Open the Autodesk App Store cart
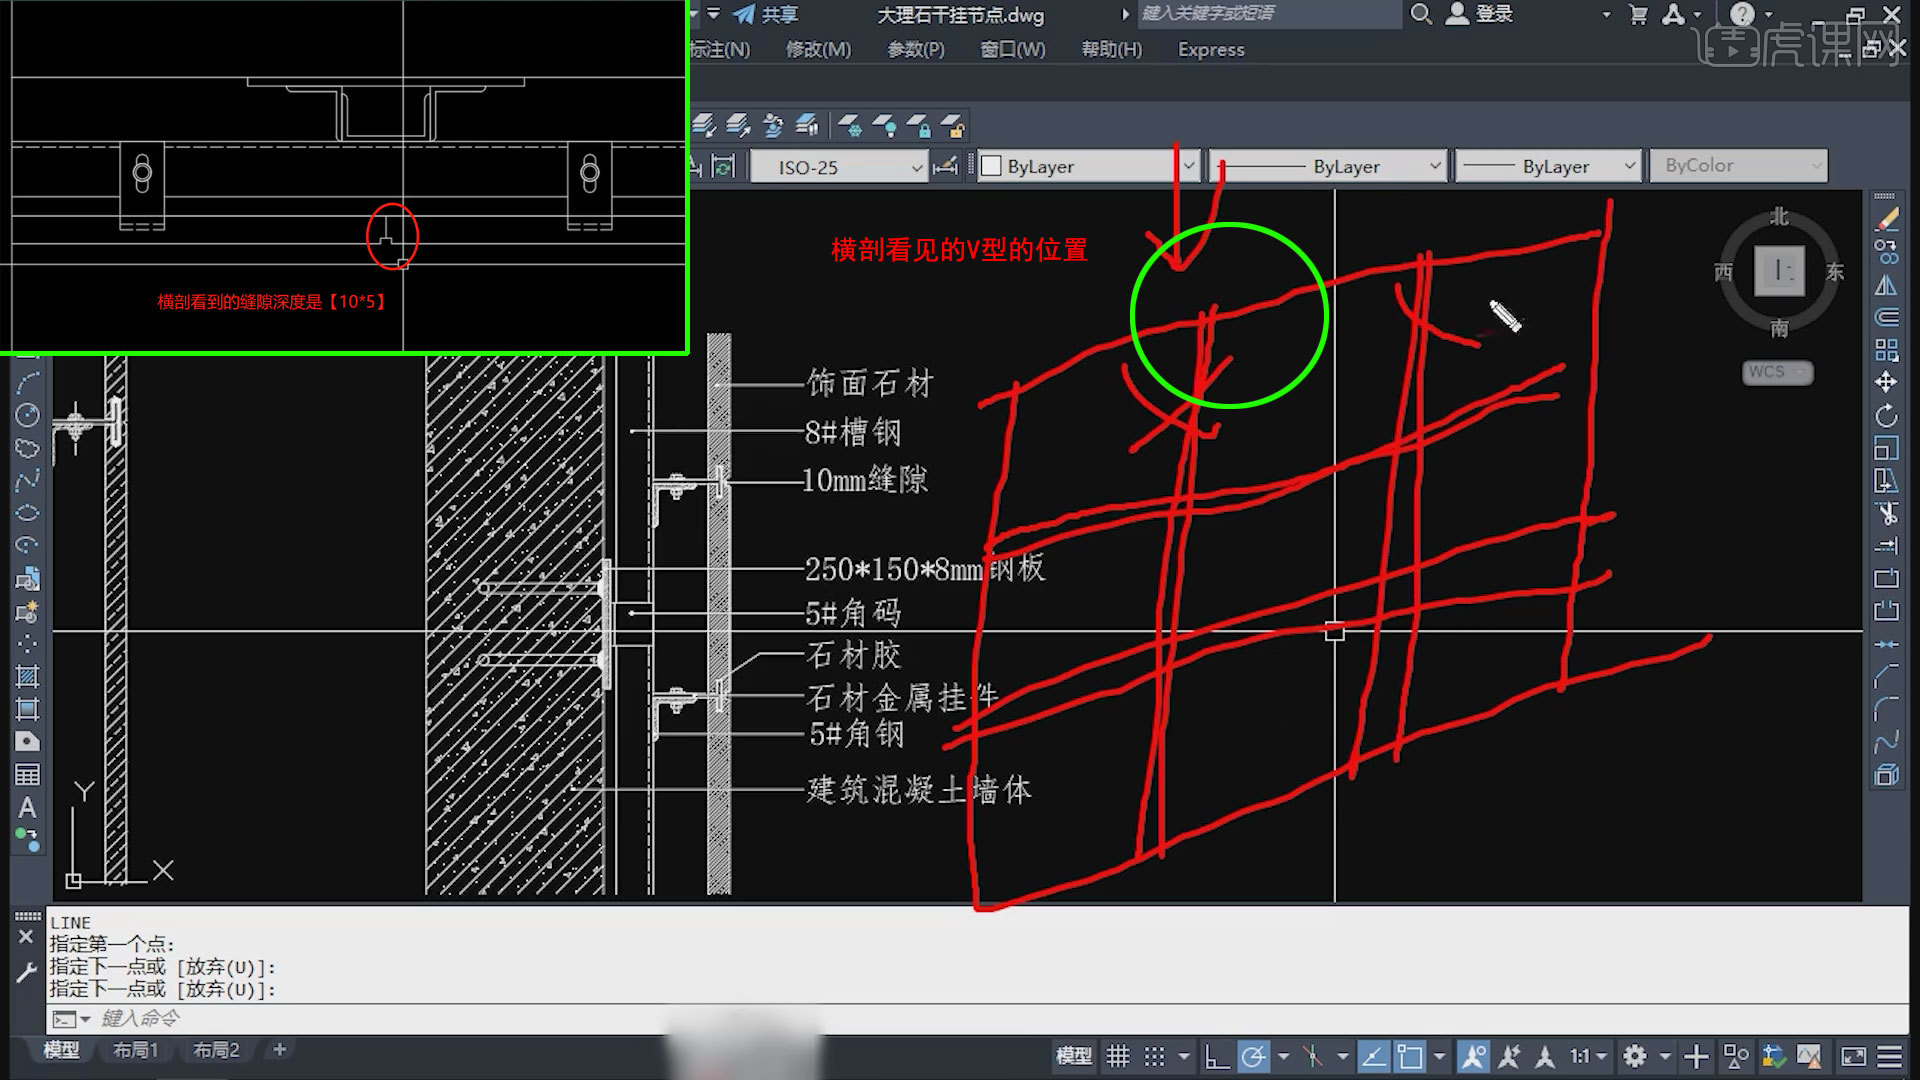Image resolution: width=1920 pixels, height=1080 pixels. coord(1638,14)
